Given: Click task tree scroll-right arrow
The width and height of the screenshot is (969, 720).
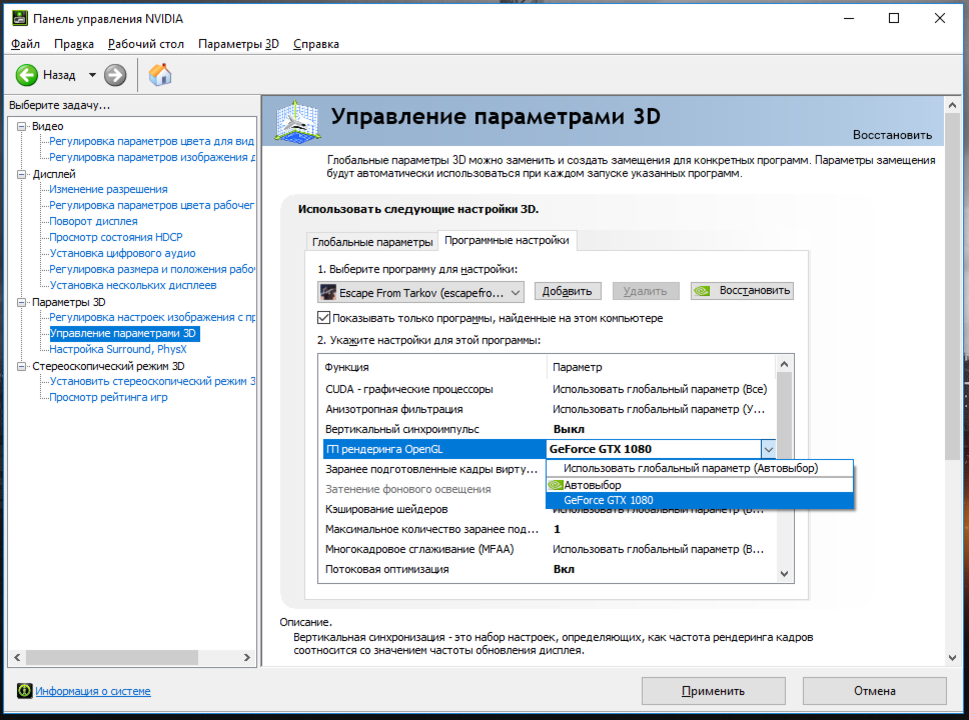Looking at the screenshot, I should click(247, 658).
